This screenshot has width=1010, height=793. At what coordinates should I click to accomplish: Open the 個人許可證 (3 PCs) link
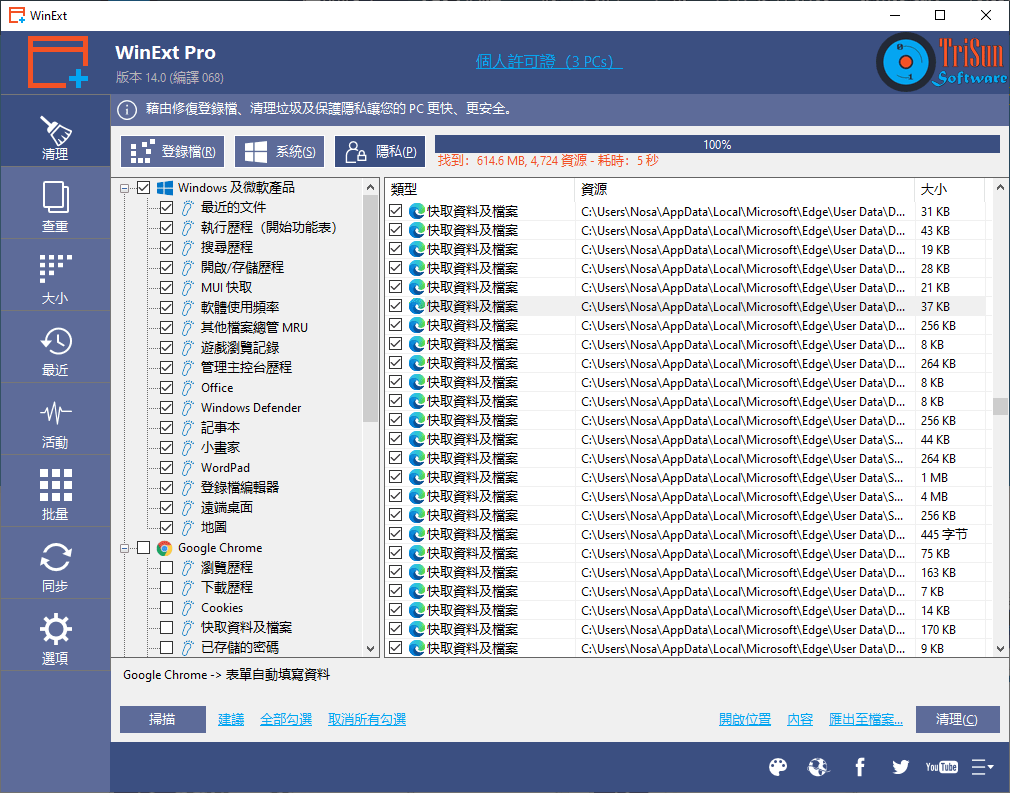pos(549,62)
